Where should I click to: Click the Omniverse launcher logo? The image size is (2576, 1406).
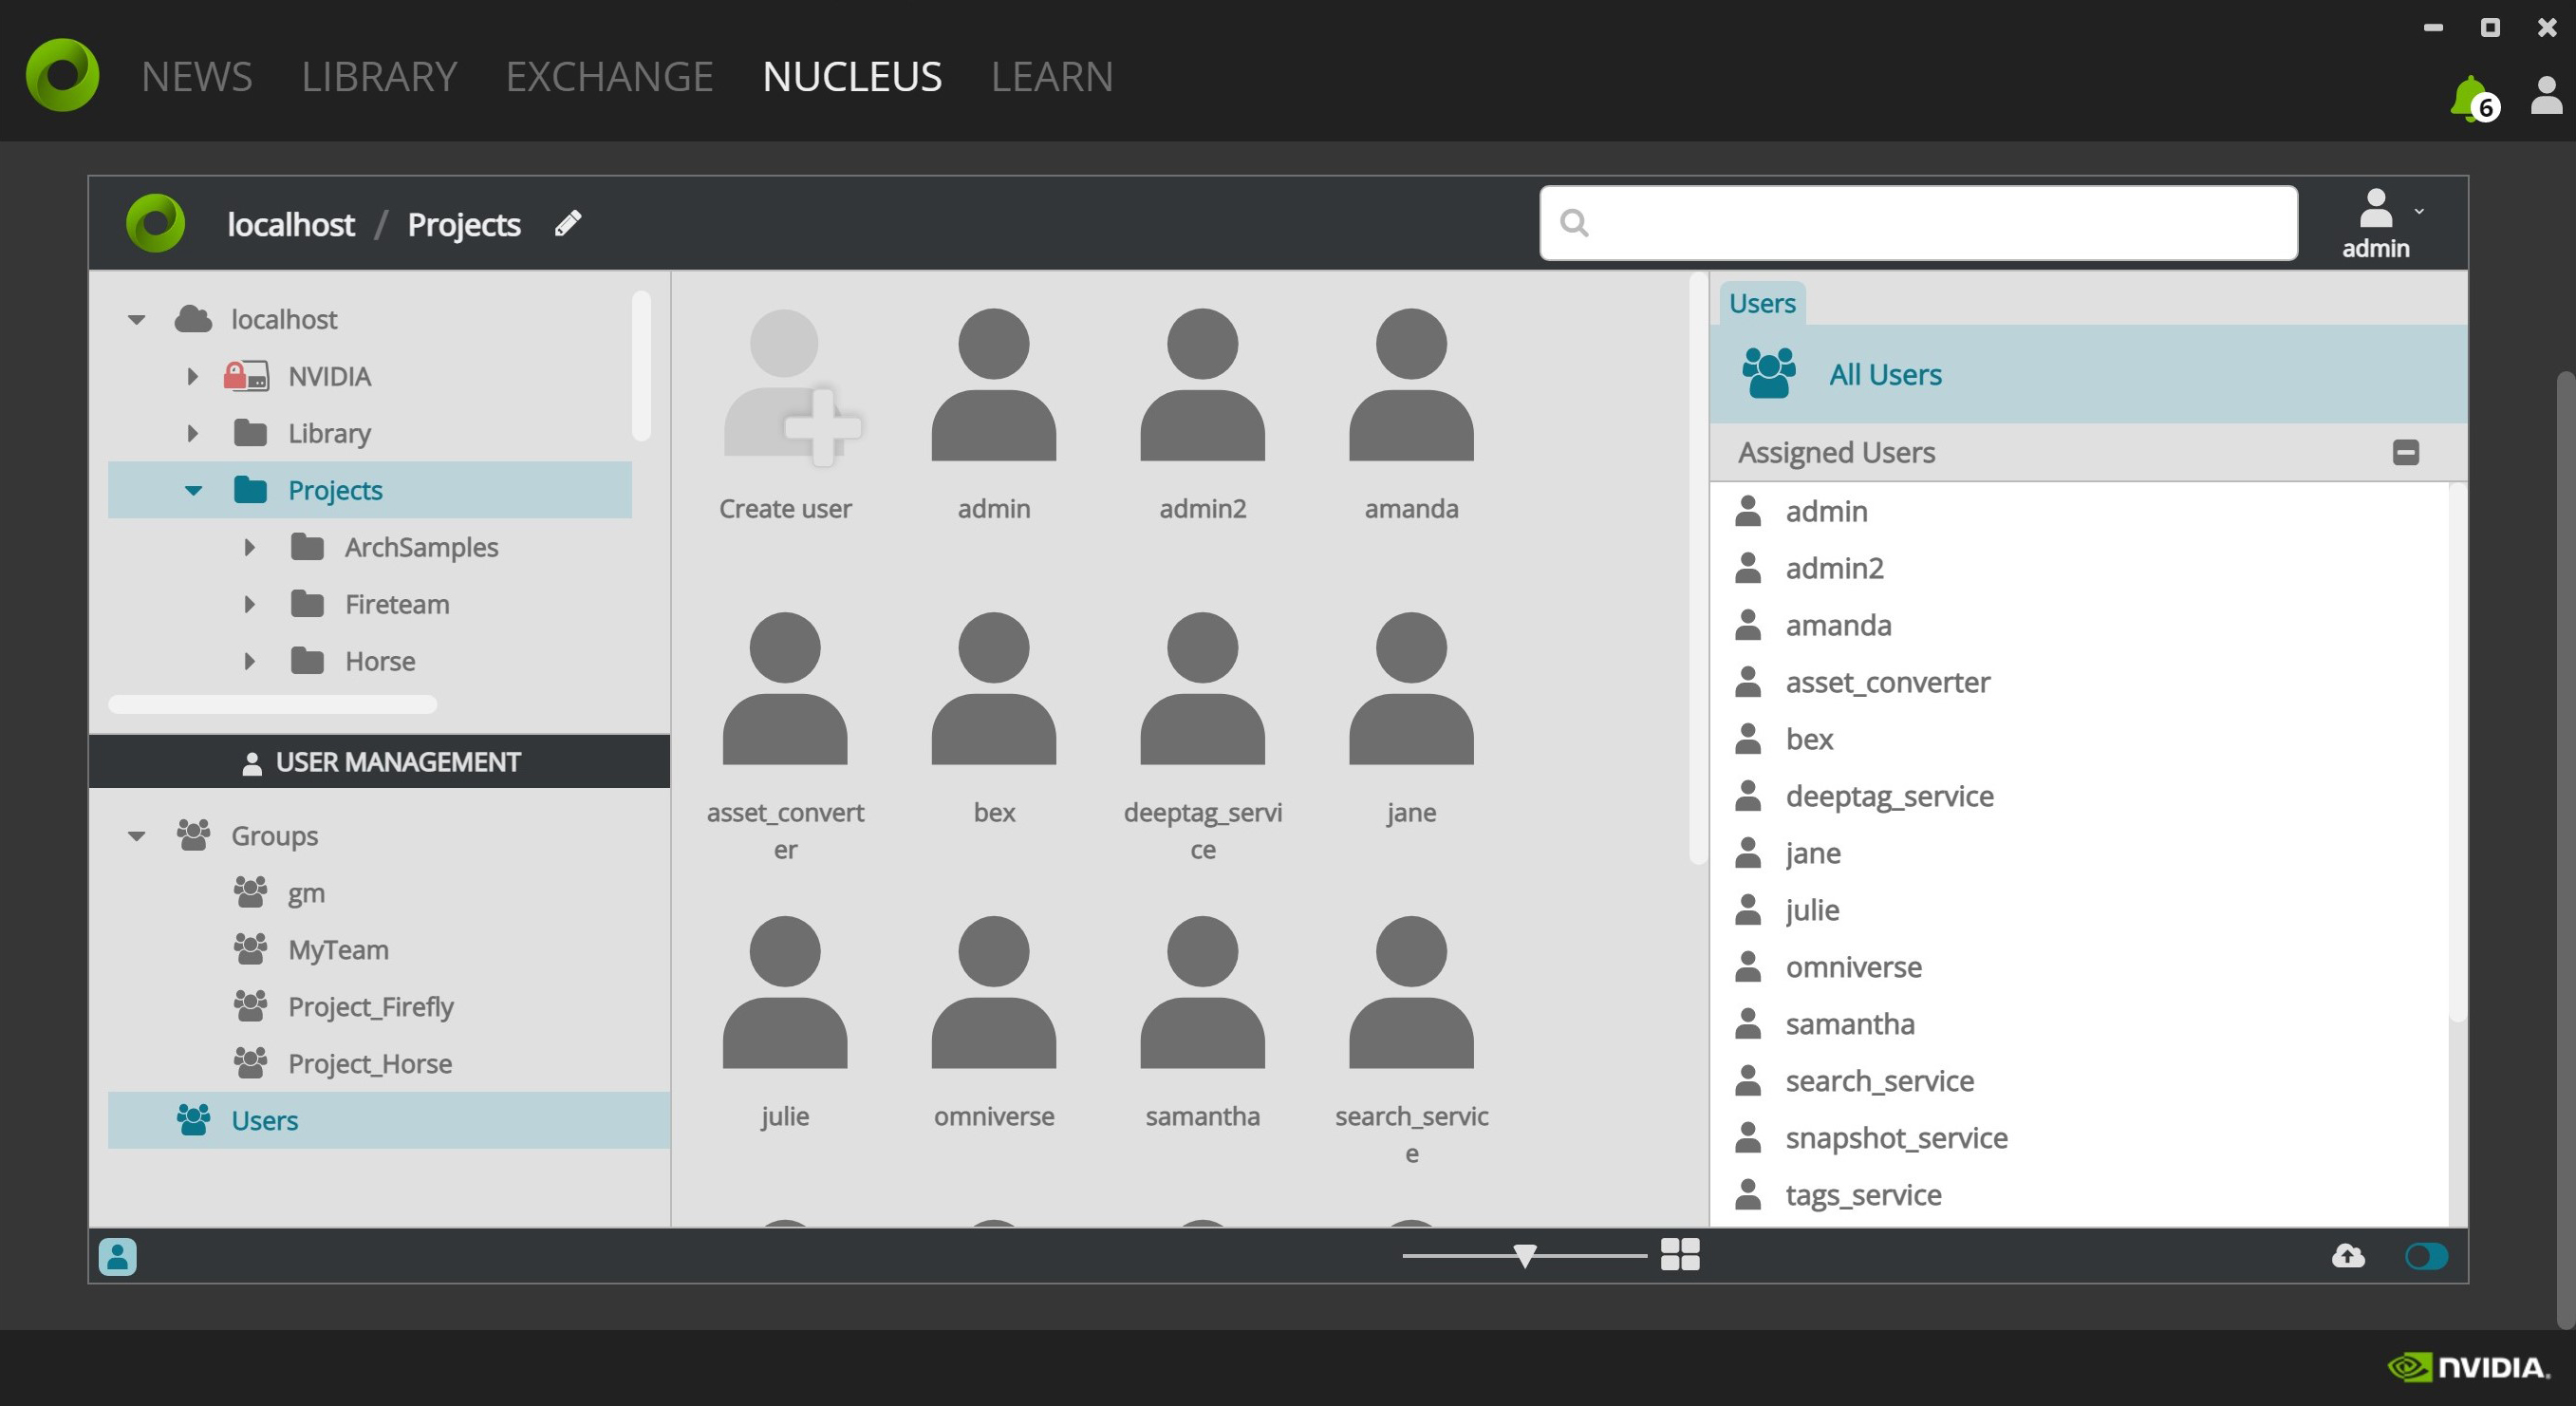tap(62, 75)
